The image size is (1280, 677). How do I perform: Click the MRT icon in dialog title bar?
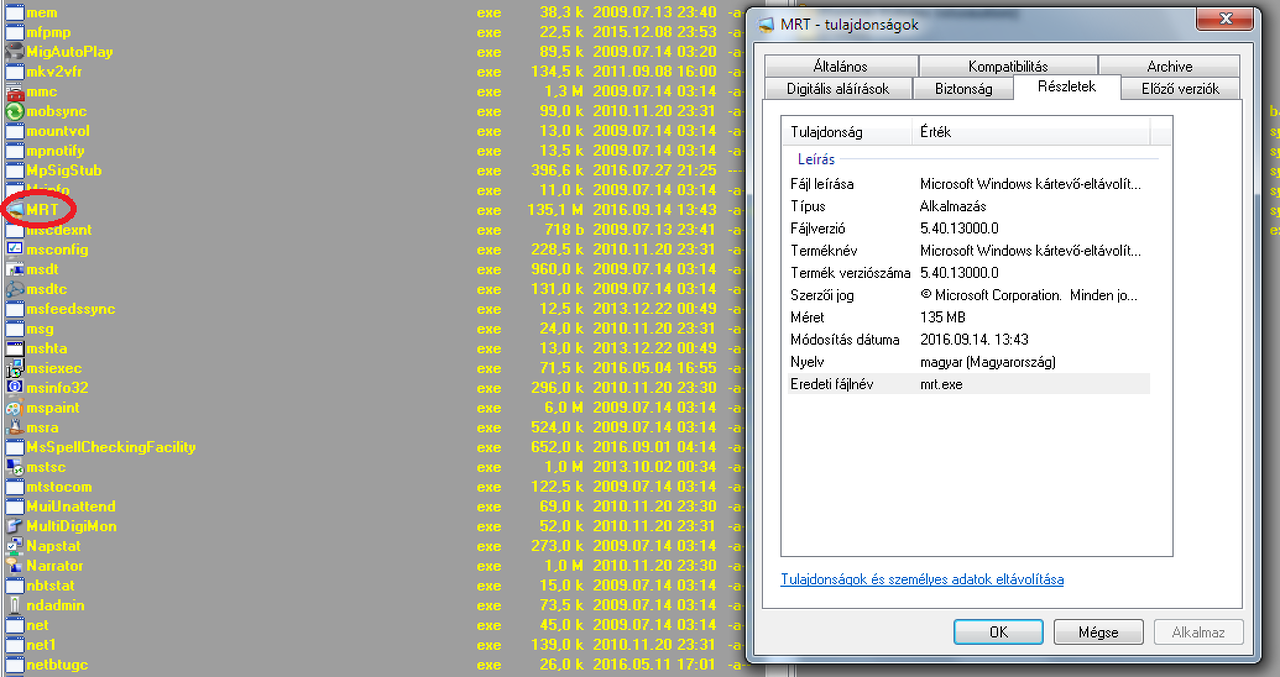tap(766, 24)
